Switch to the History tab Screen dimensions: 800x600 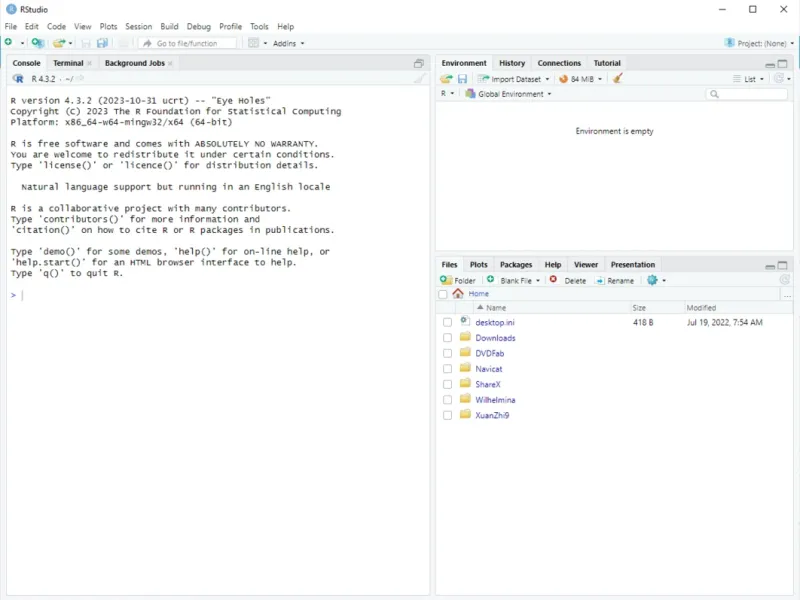point(512,63)
